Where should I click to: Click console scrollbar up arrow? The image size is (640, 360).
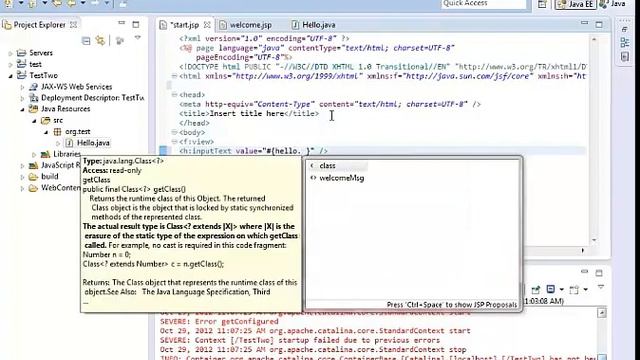[x=602, y=313]
